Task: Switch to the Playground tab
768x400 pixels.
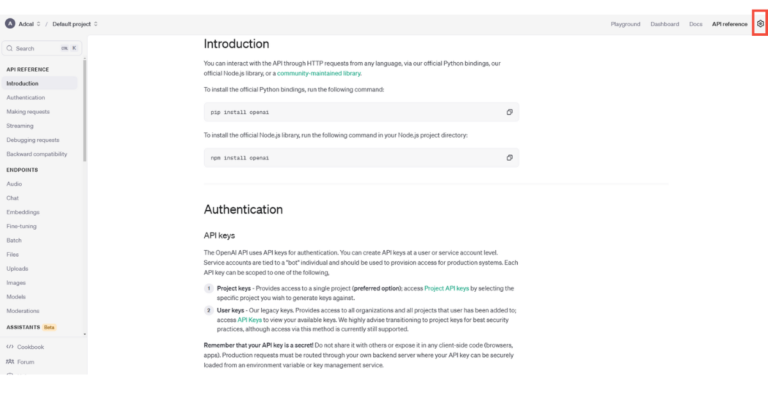Action: [625, 23]
